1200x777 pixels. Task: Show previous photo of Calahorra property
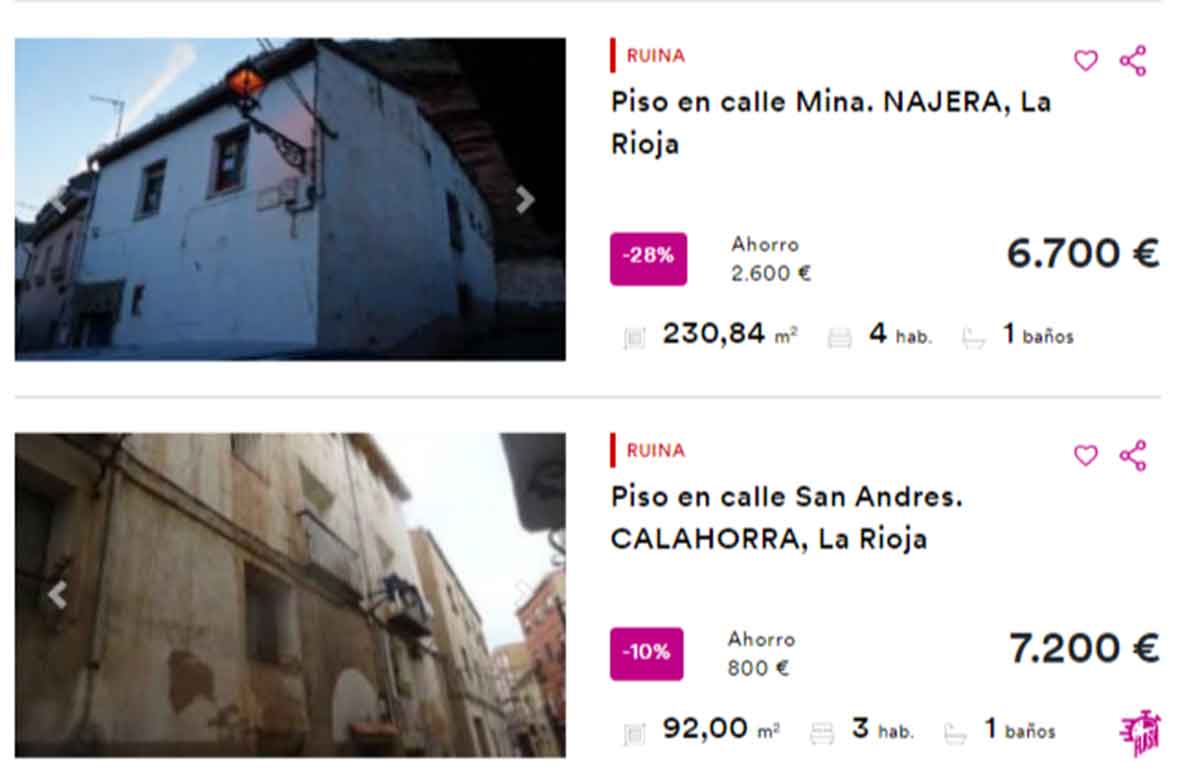pyautogui.click(x=57, y=596)
